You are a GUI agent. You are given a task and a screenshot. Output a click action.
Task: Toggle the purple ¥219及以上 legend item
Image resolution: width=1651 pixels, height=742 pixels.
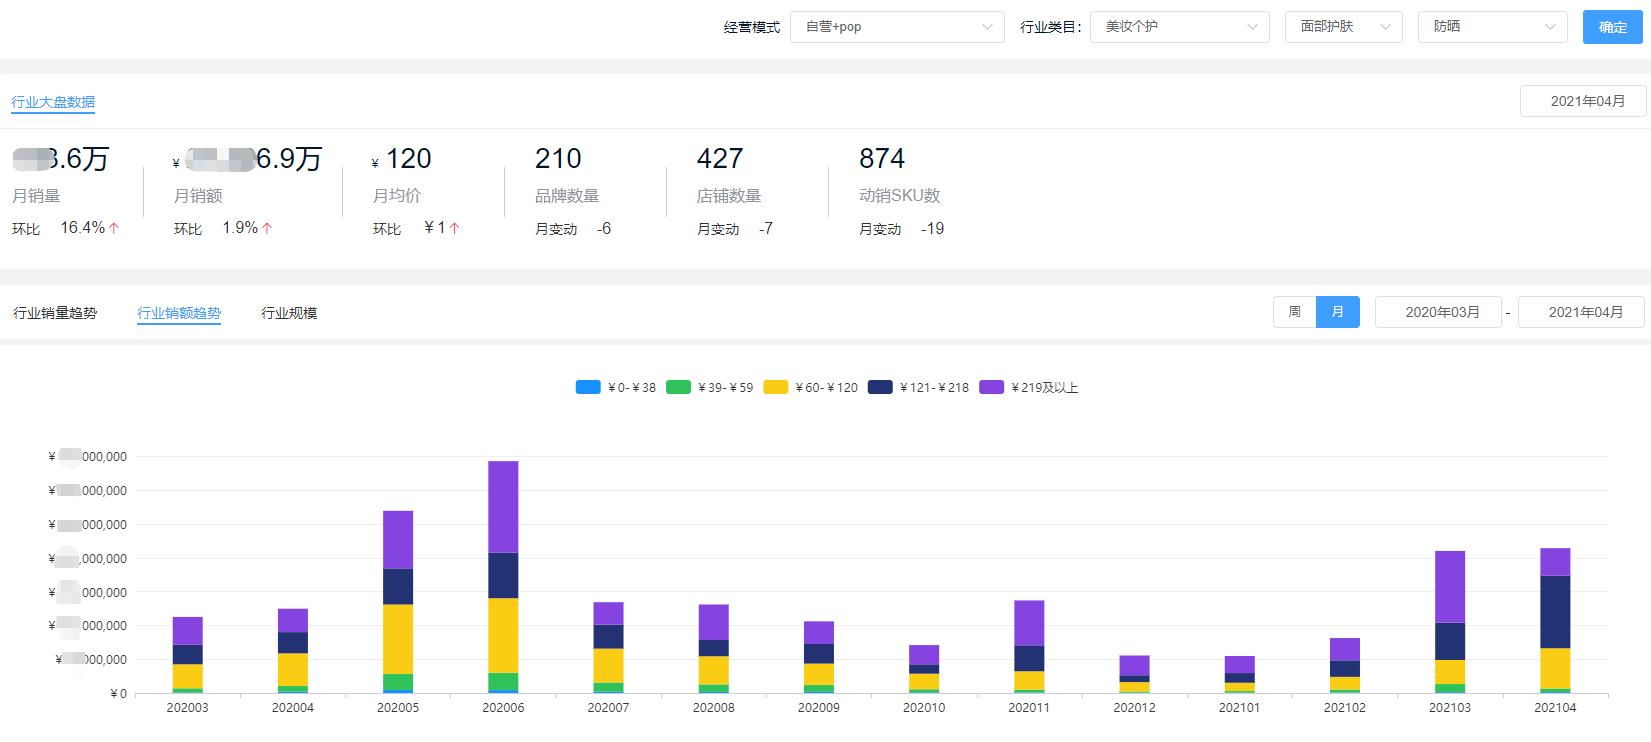click(1028, 388)
